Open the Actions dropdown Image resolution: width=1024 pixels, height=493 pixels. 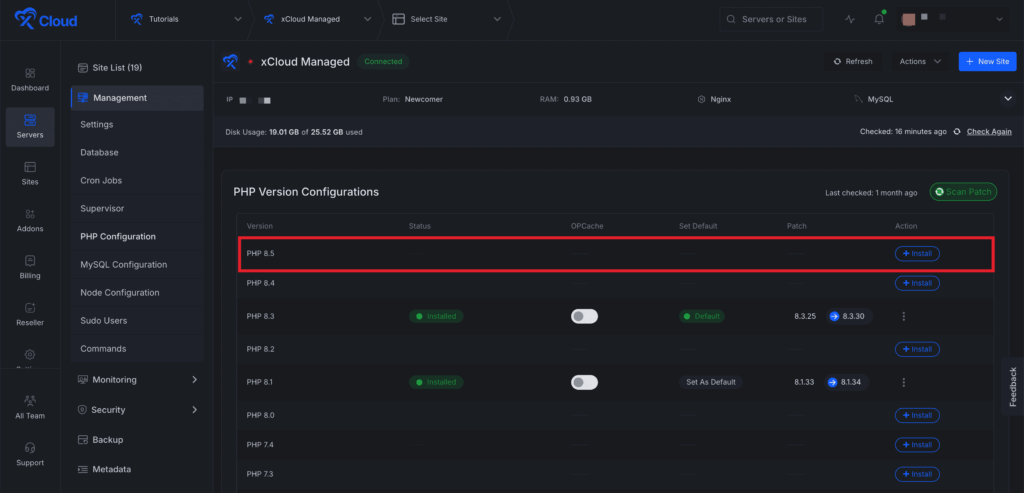pos(920,61)
